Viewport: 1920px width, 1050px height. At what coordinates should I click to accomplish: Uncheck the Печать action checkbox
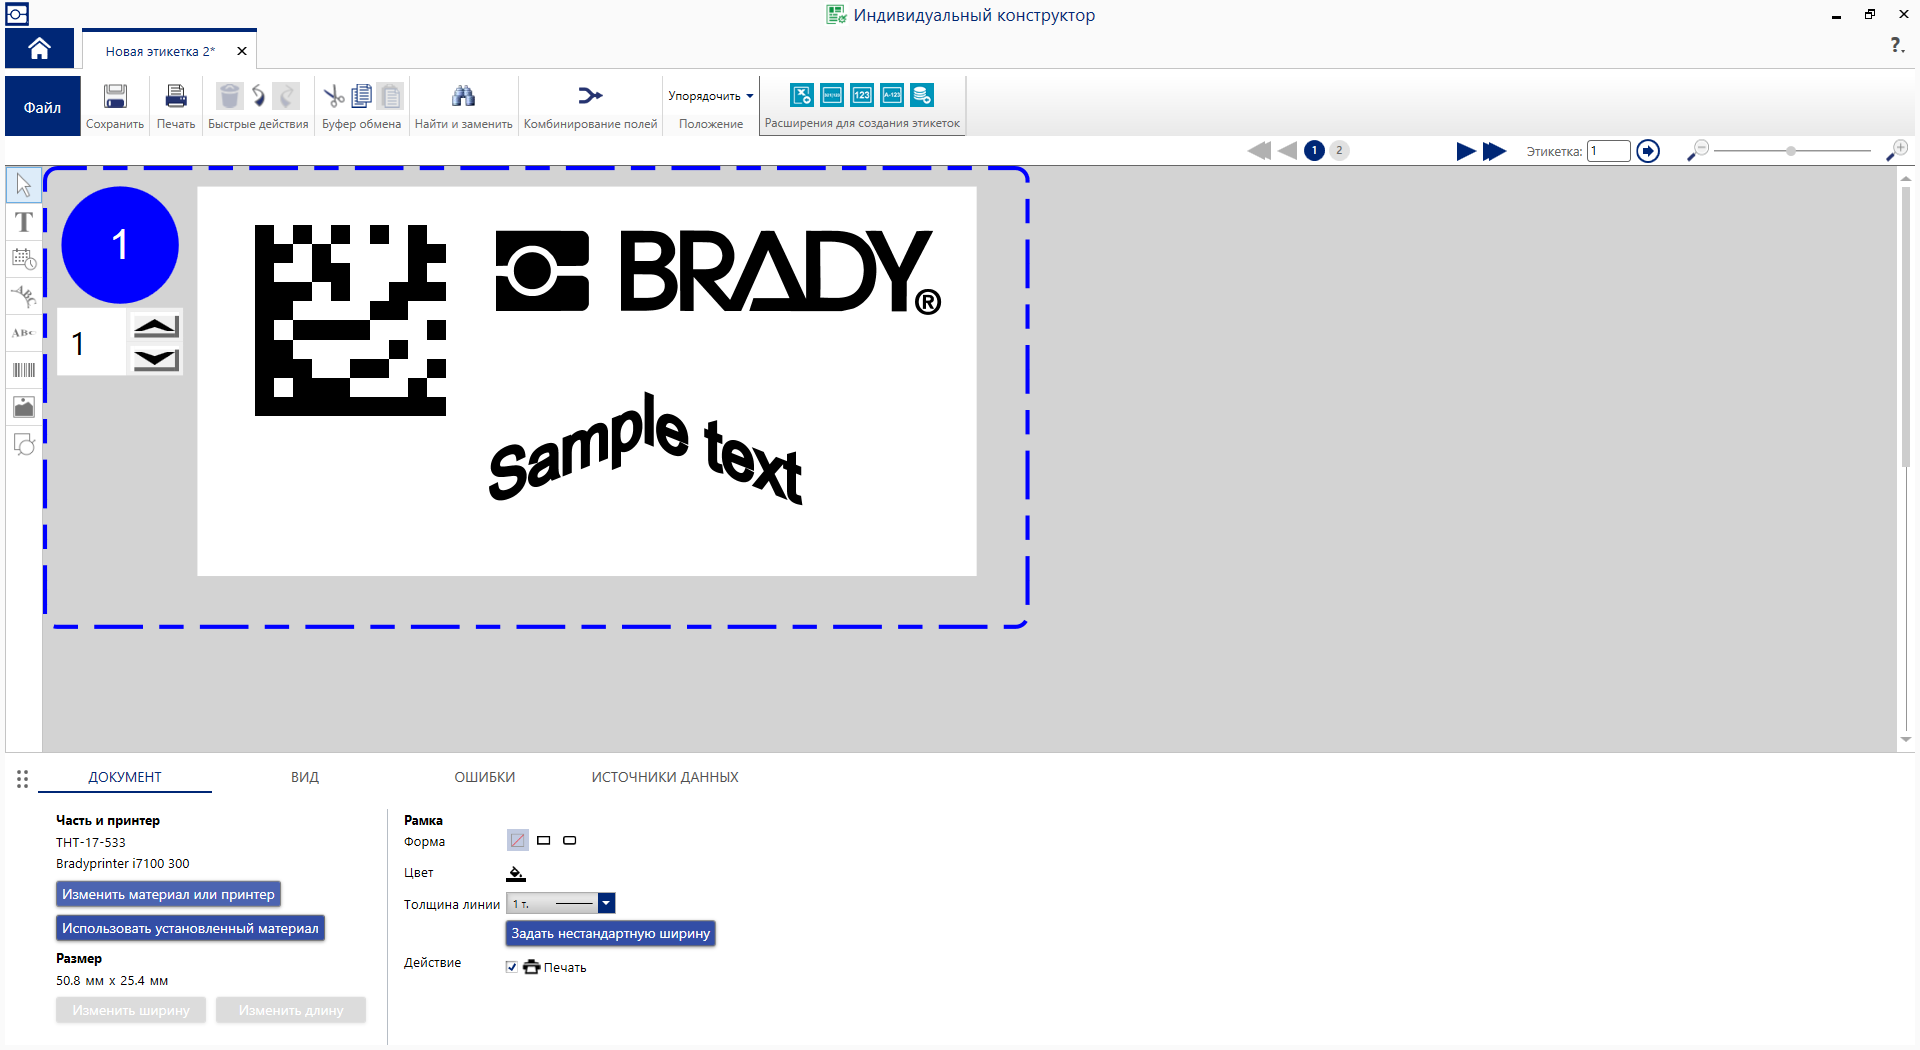pos(511,967)
